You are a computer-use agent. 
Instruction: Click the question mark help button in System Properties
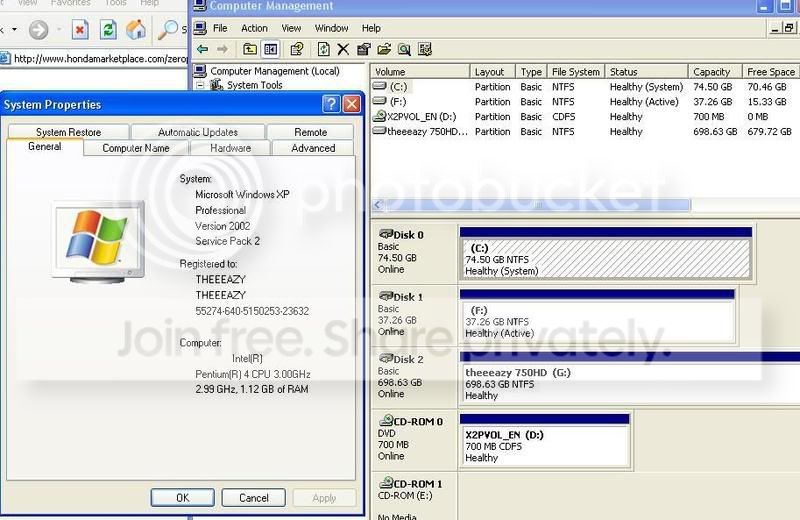(331, 104)
